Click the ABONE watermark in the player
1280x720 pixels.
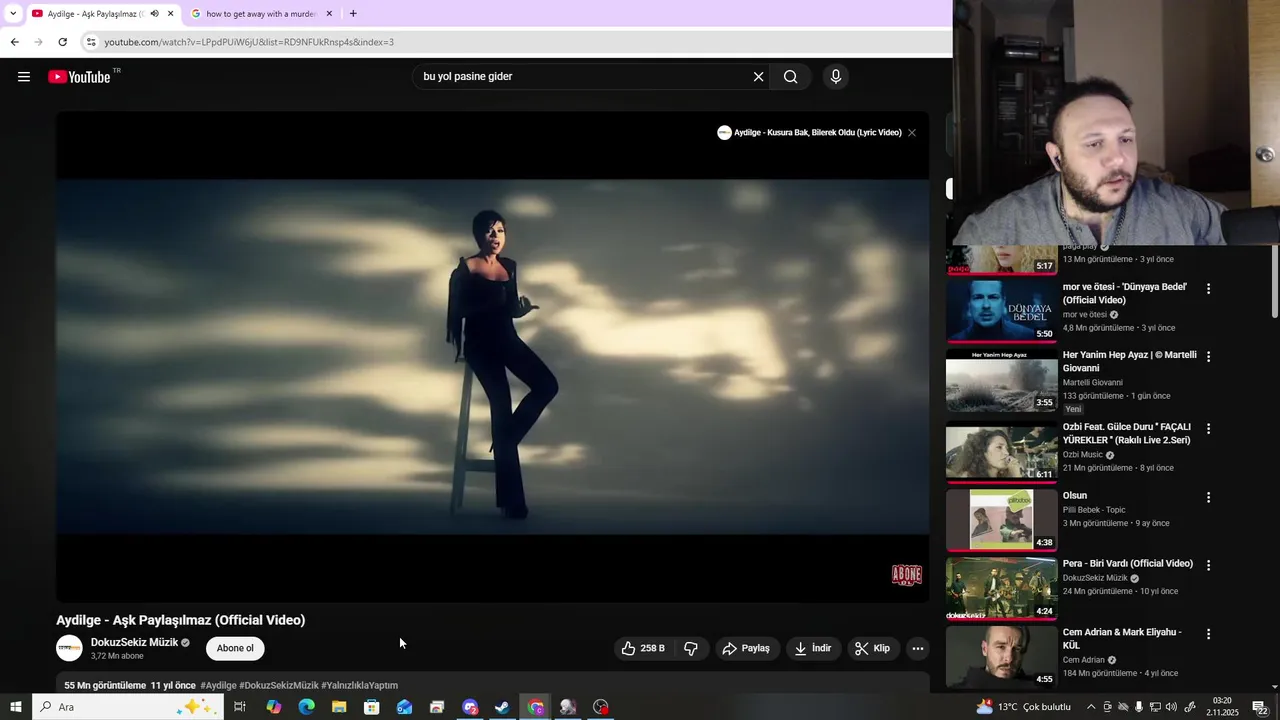pos(906,575)
